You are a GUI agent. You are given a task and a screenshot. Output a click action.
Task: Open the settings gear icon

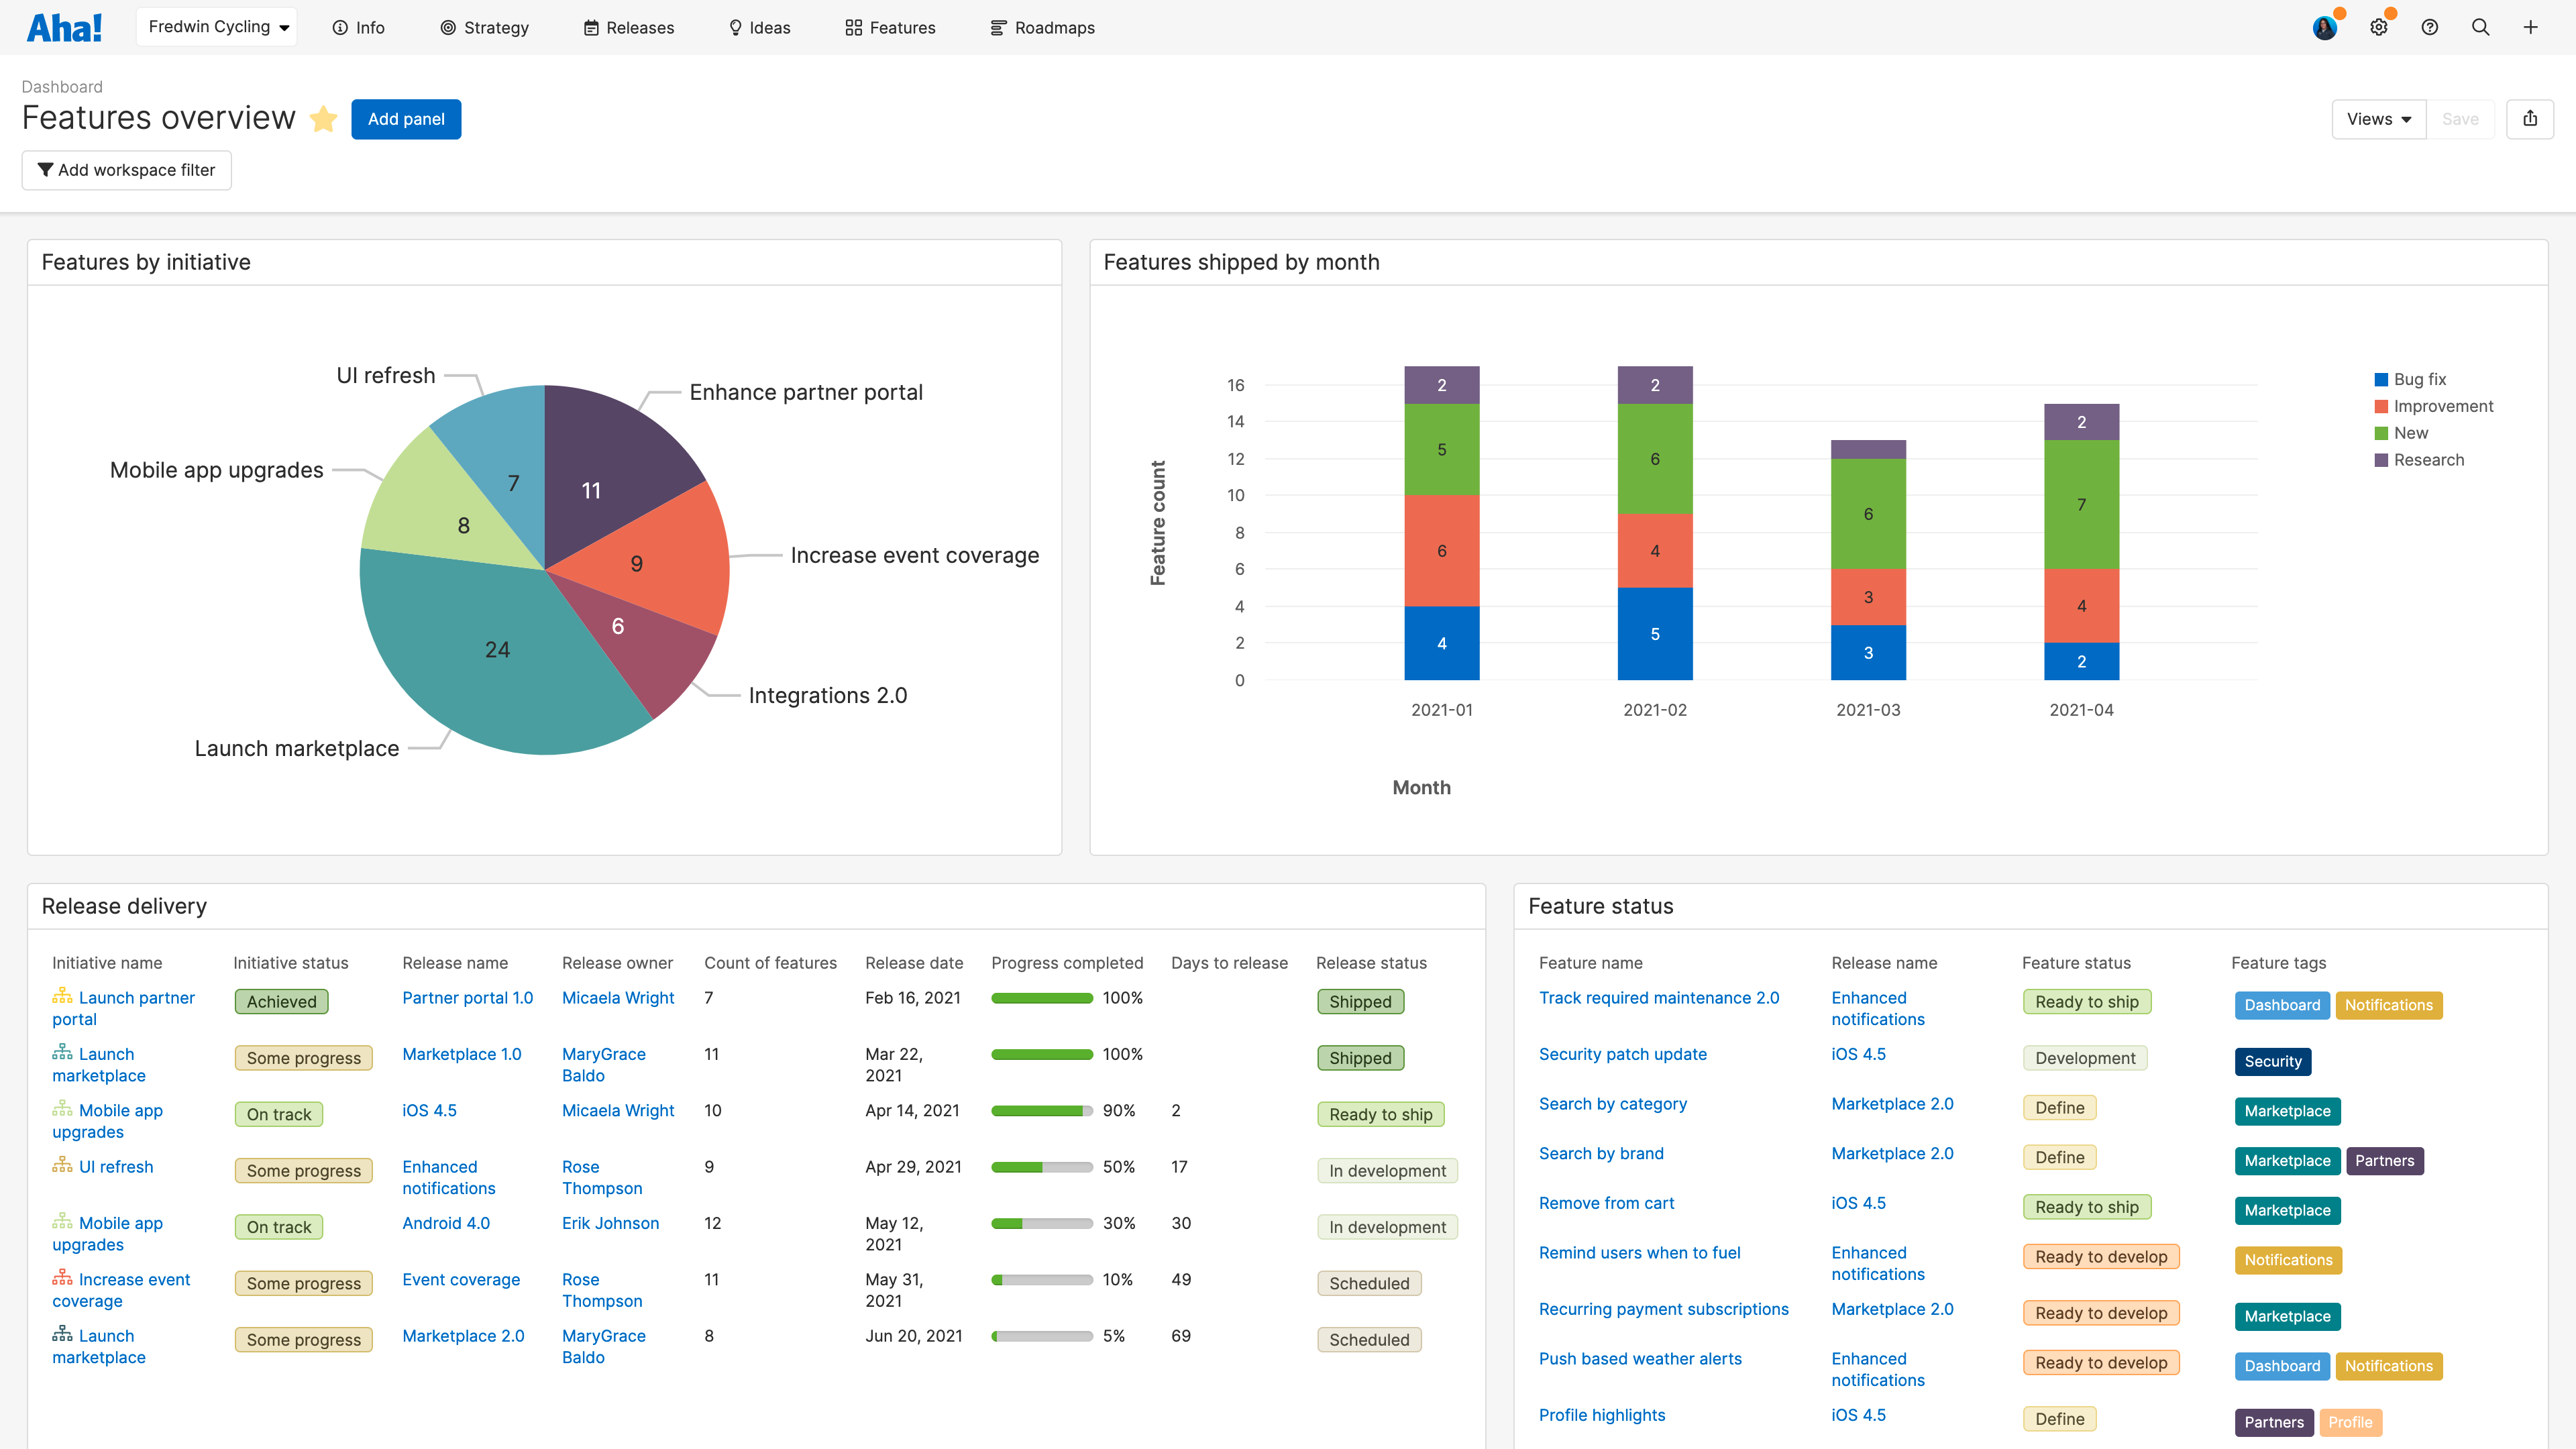(2378, 28)
